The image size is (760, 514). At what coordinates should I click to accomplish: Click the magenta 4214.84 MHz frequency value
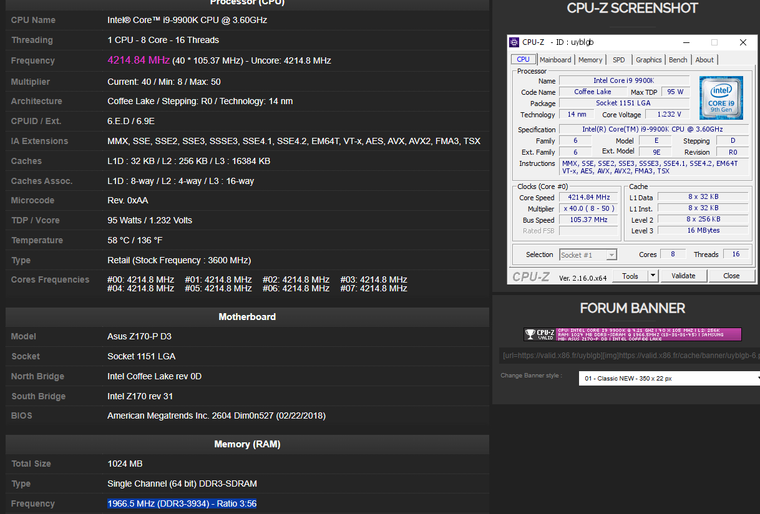[138, 61]
